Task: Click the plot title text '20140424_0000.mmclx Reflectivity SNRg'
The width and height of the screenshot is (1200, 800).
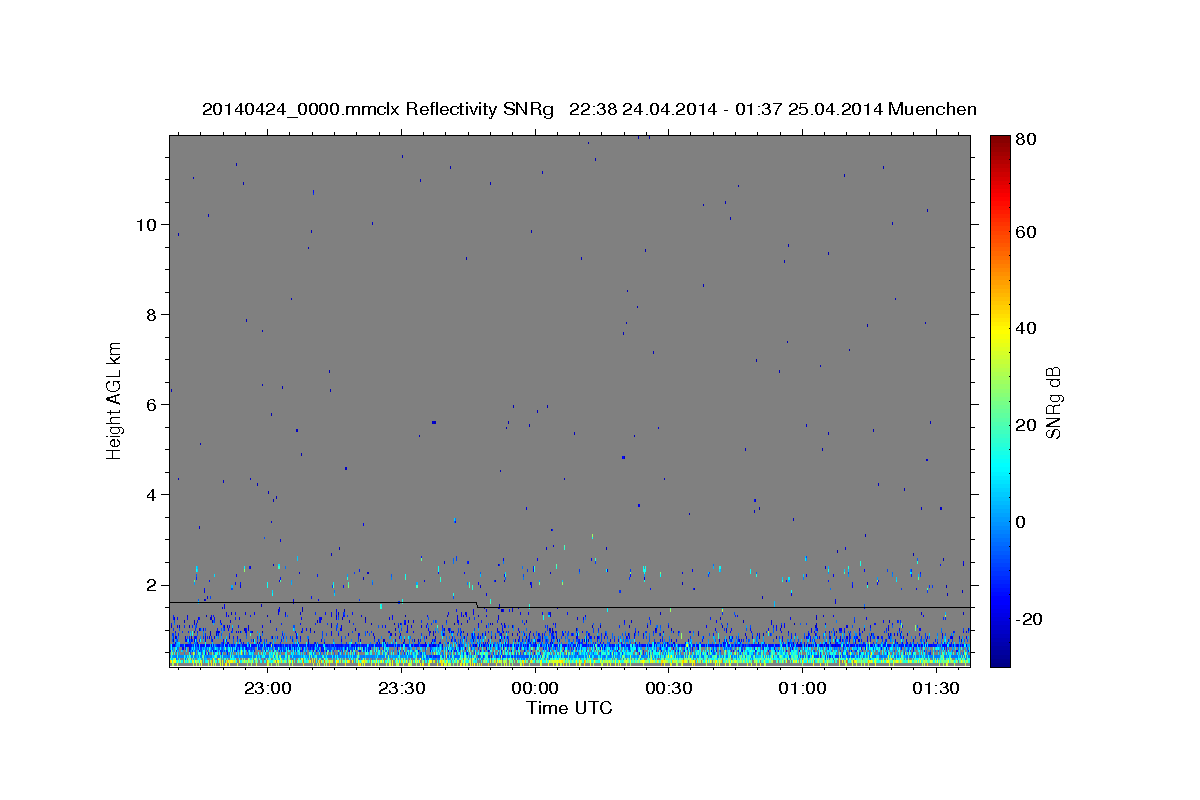Action: pyautogui.click(x=377, y=109)
